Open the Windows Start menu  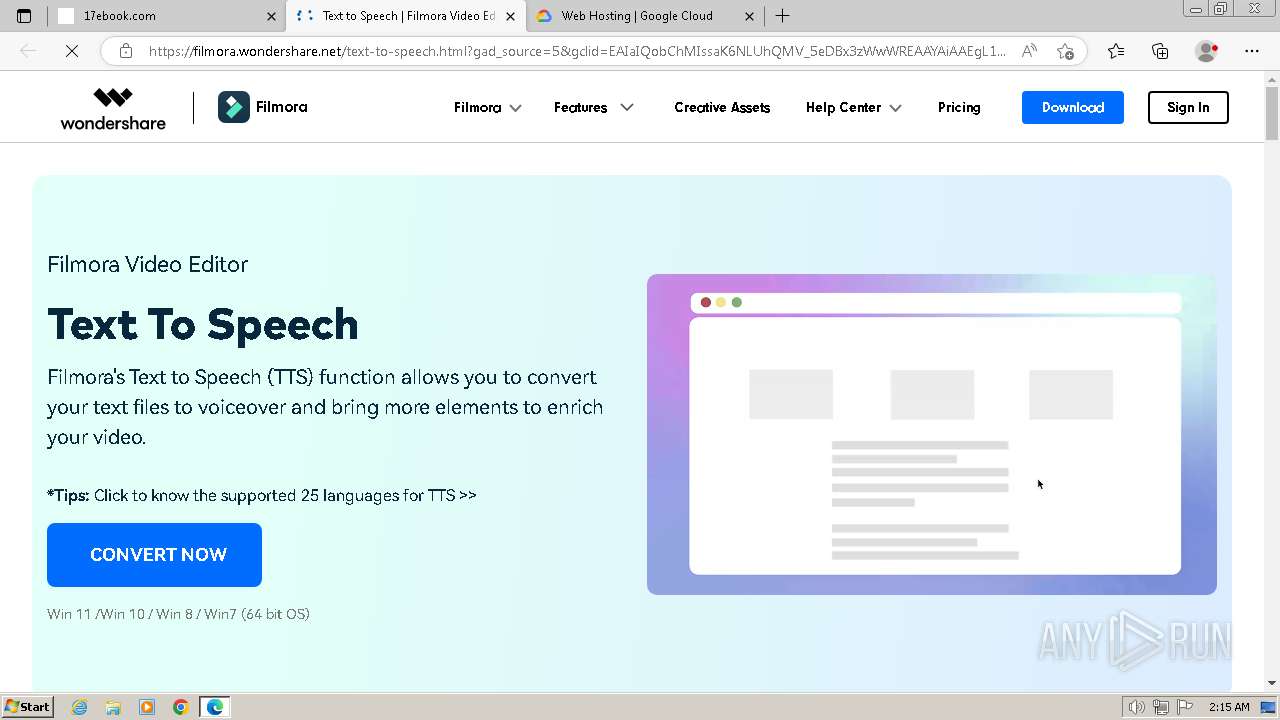pos(27,707)
